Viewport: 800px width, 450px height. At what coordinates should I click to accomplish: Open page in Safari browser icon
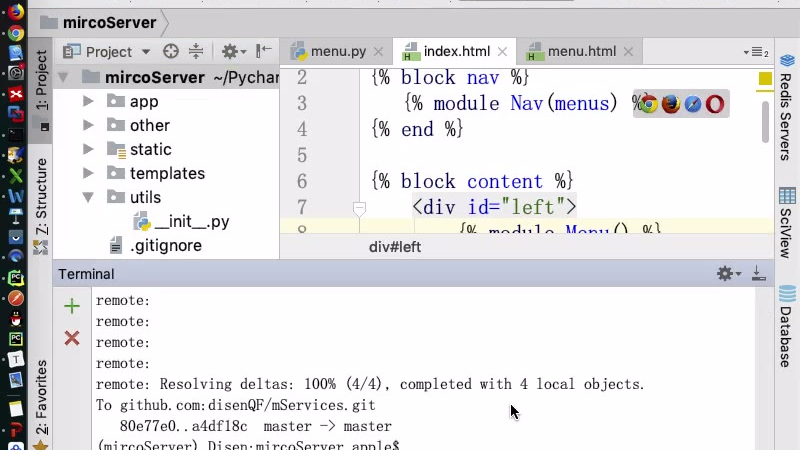(x=692, y=104)
